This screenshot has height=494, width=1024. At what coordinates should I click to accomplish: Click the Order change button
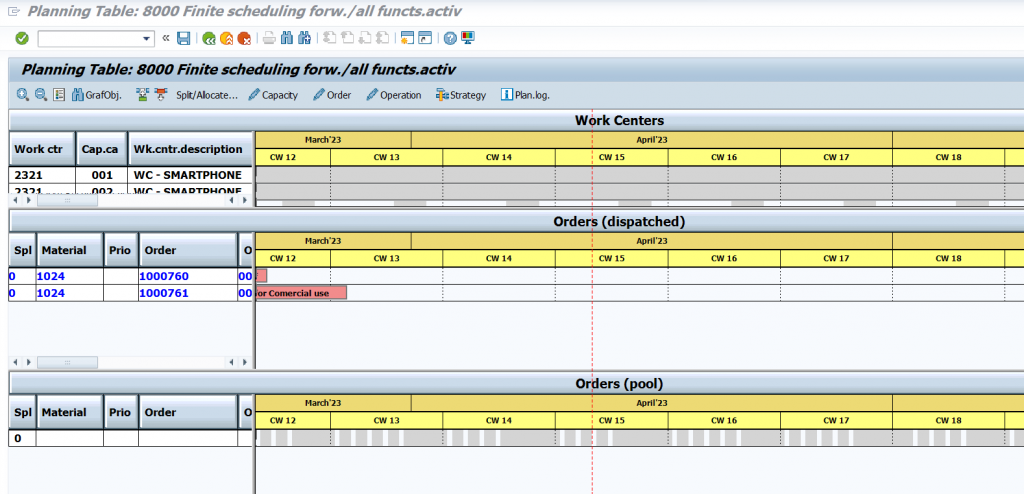tap(332, 95)
